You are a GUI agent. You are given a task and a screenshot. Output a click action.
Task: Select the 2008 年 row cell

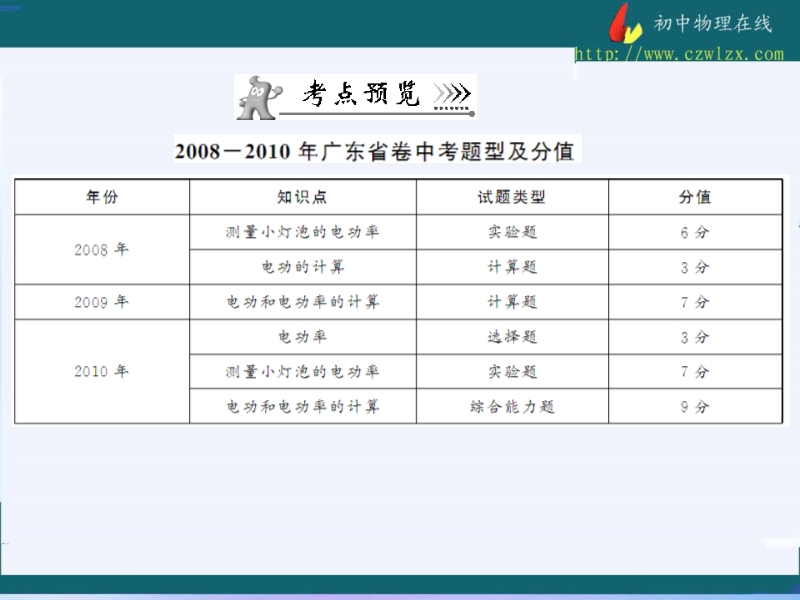[x=101, y=249]
